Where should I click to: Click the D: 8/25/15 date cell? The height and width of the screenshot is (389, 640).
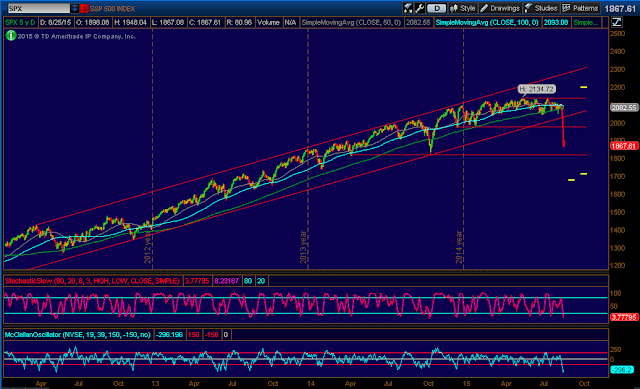pos(56,22)
